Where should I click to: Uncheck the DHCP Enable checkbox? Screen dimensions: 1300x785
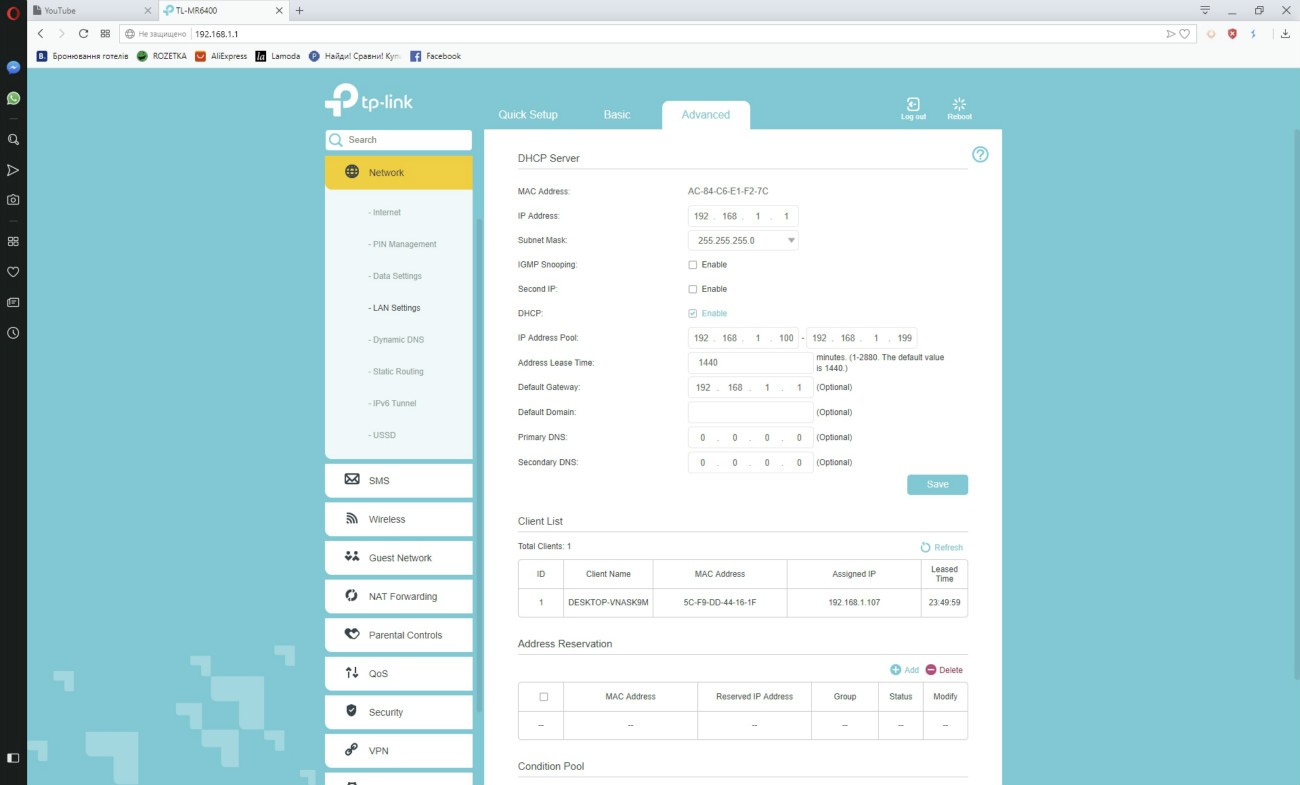[693, 314]
